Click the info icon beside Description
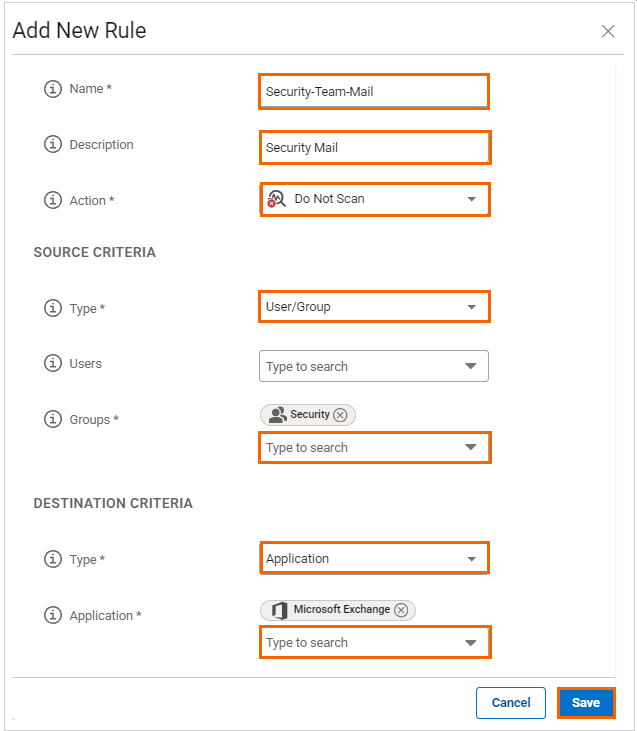637x731 pixels. 53,145
